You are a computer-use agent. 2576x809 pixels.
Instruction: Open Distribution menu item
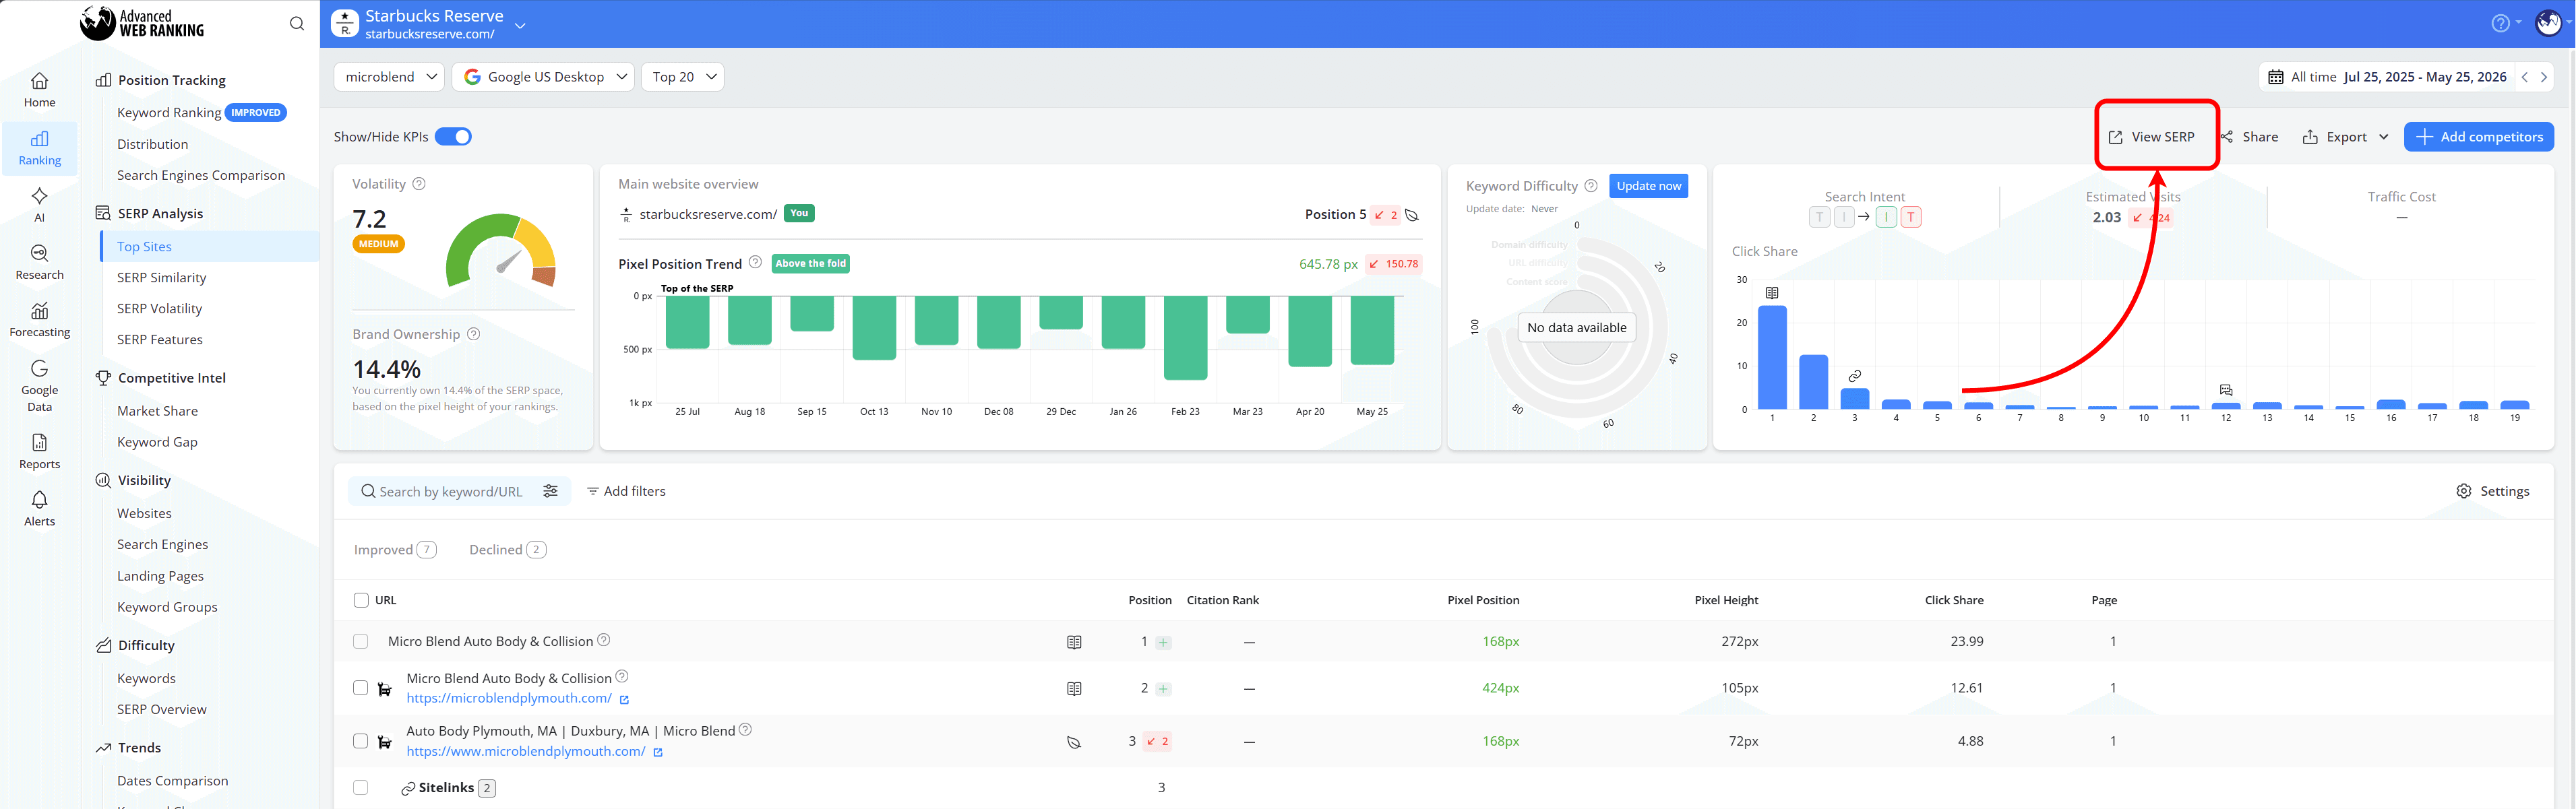152,144
